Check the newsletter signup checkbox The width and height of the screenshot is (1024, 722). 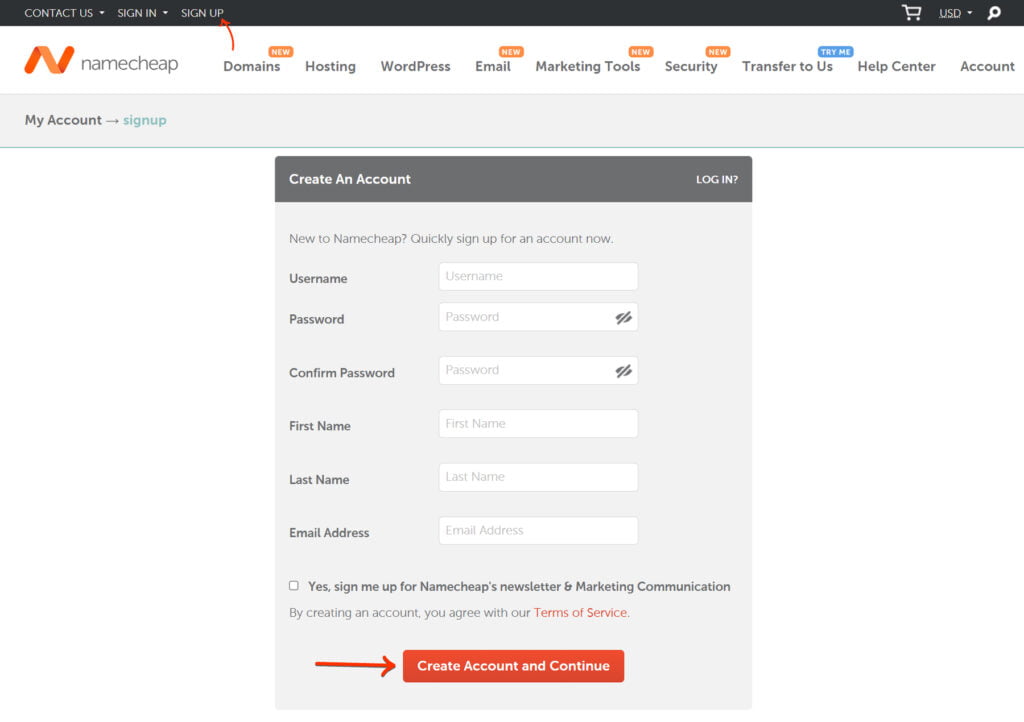pyautogui.click(x=294, y=586)
